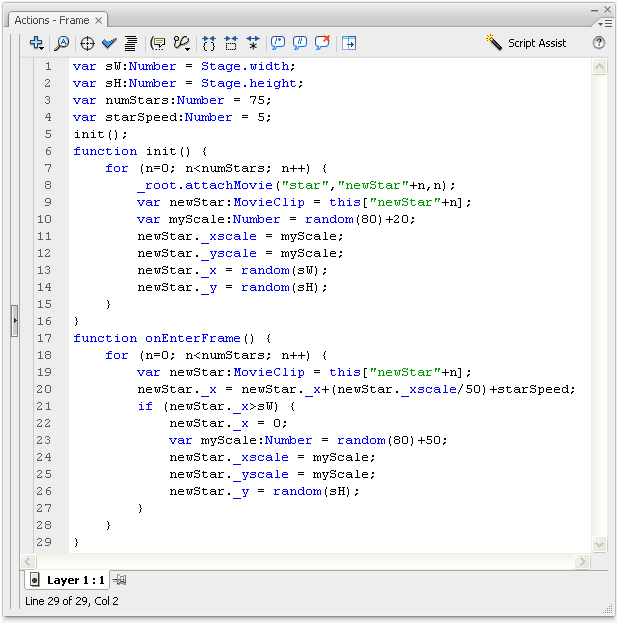
Task: Expand the left sidebar collapse arrow
Action: [x=14, y=320]
